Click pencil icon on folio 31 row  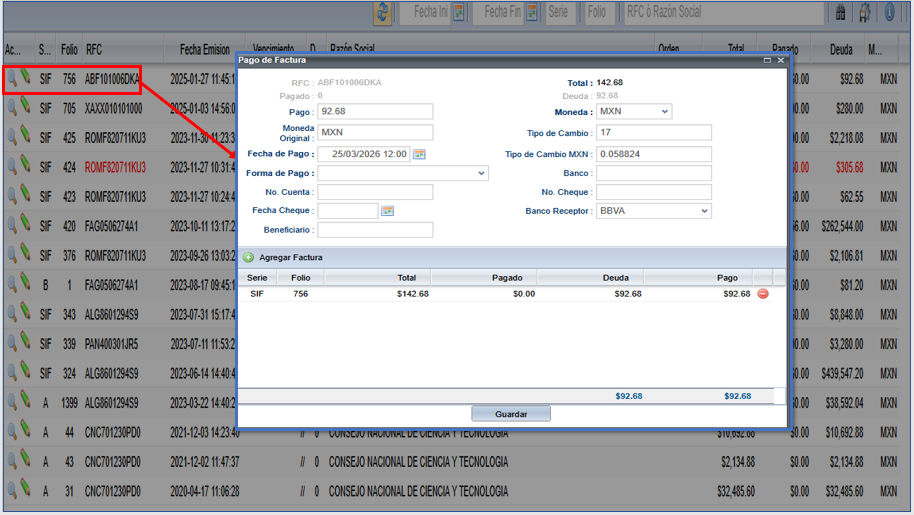click(x=26, y=488)
